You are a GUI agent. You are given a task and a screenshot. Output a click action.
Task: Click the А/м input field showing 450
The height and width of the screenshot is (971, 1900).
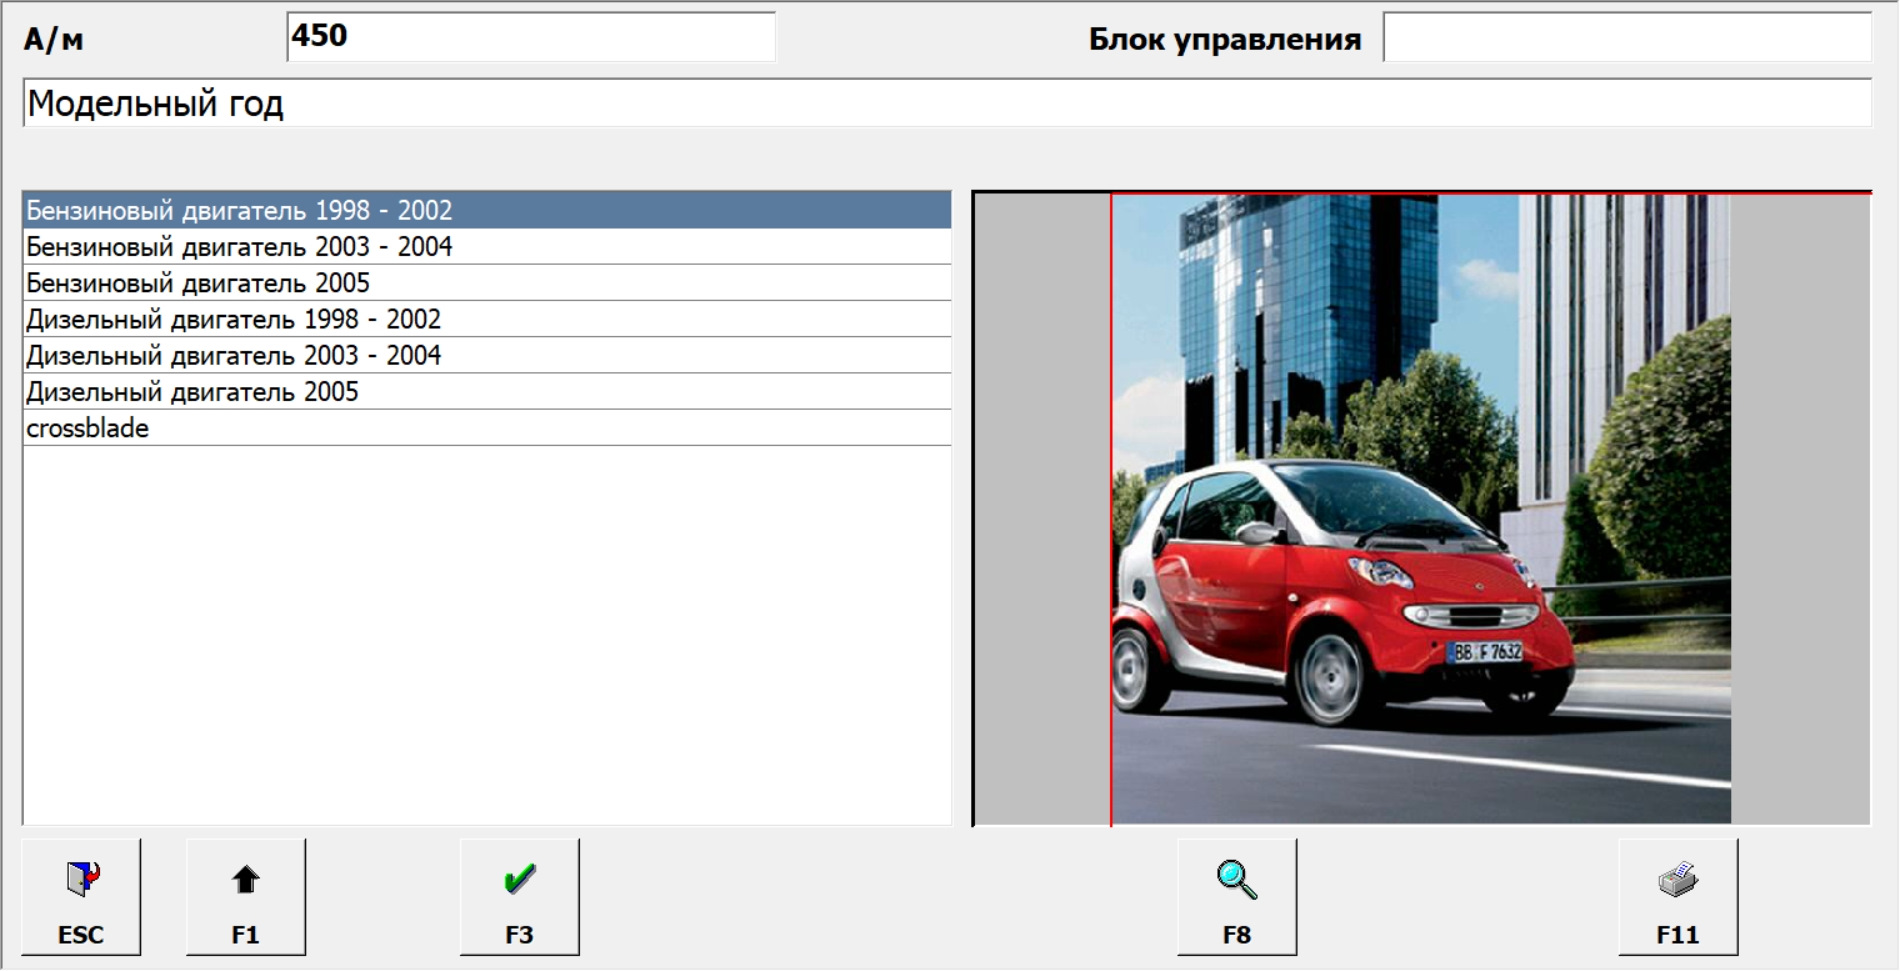click(531, 37)
